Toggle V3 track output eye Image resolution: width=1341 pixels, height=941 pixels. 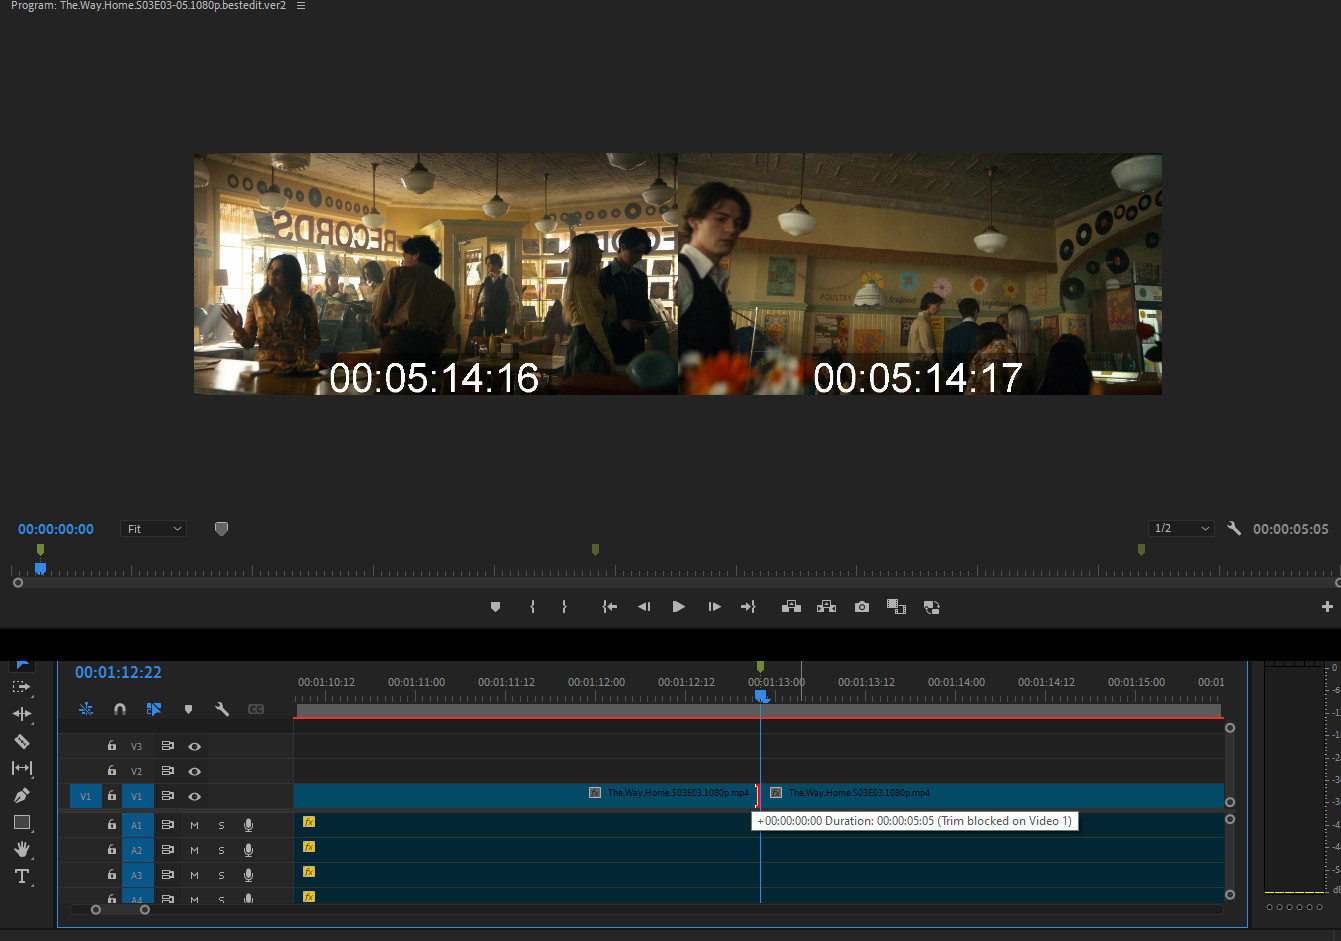pos(195,746)
